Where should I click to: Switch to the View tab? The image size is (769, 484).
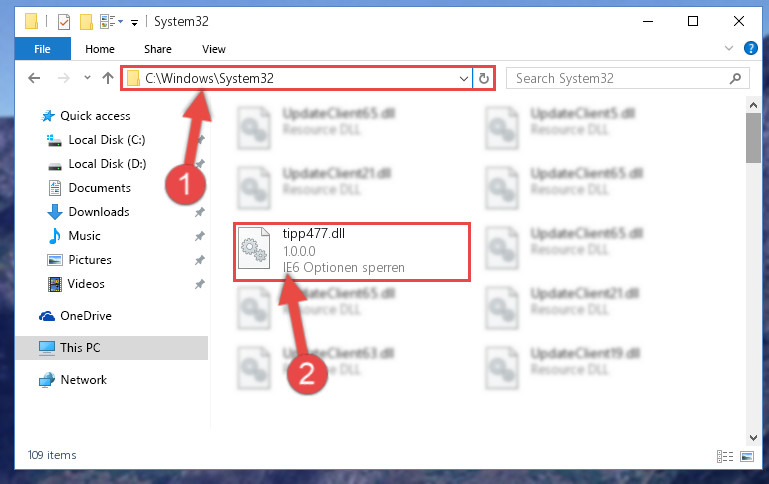click(x=214, y=49)
